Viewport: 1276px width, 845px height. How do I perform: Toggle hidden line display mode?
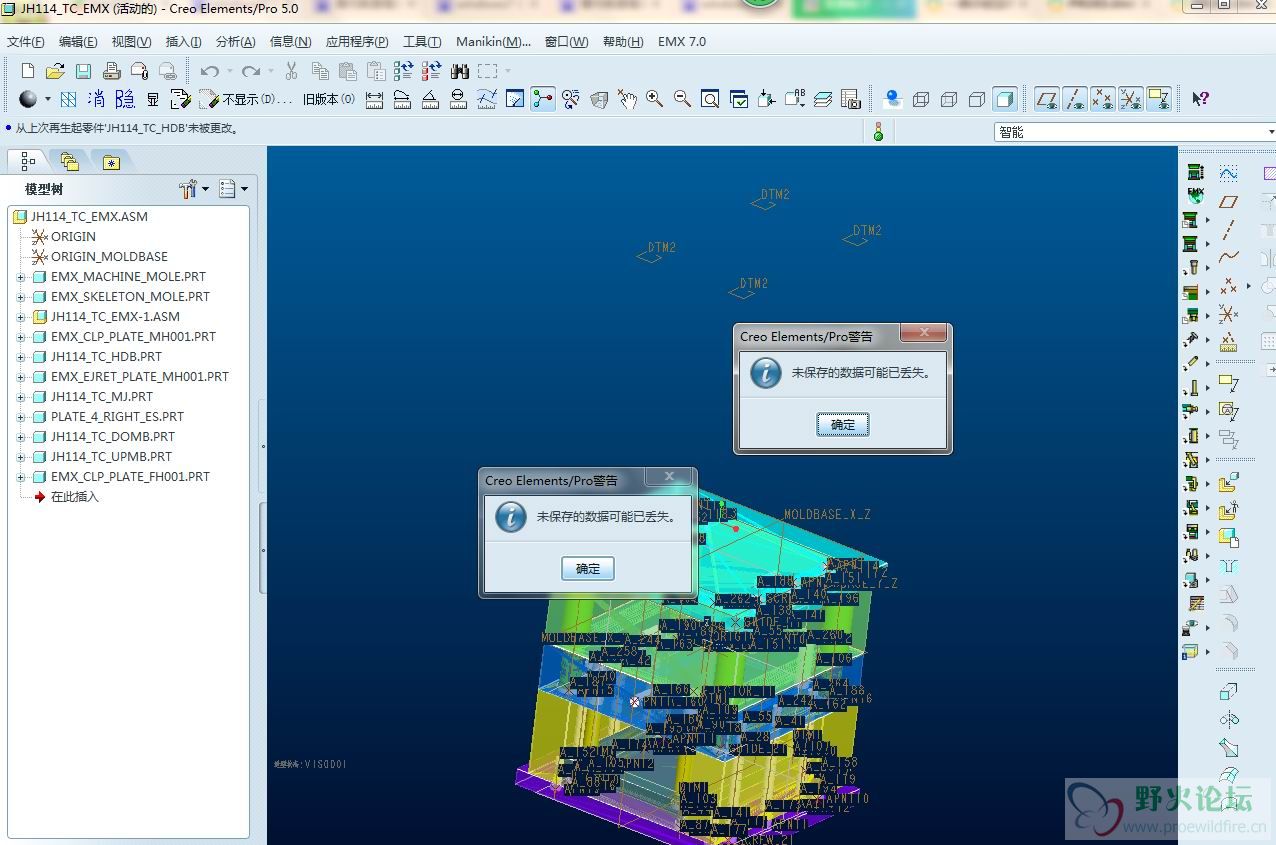949,99
